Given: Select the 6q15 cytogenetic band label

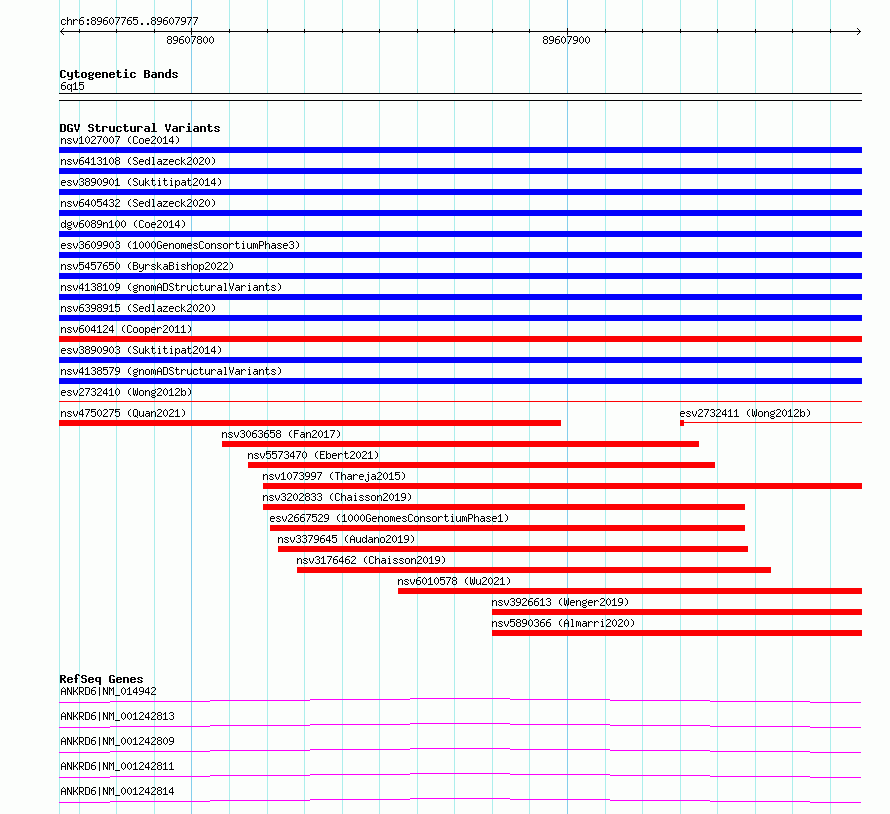Looking at the screenshot, I should coord(72,86).
